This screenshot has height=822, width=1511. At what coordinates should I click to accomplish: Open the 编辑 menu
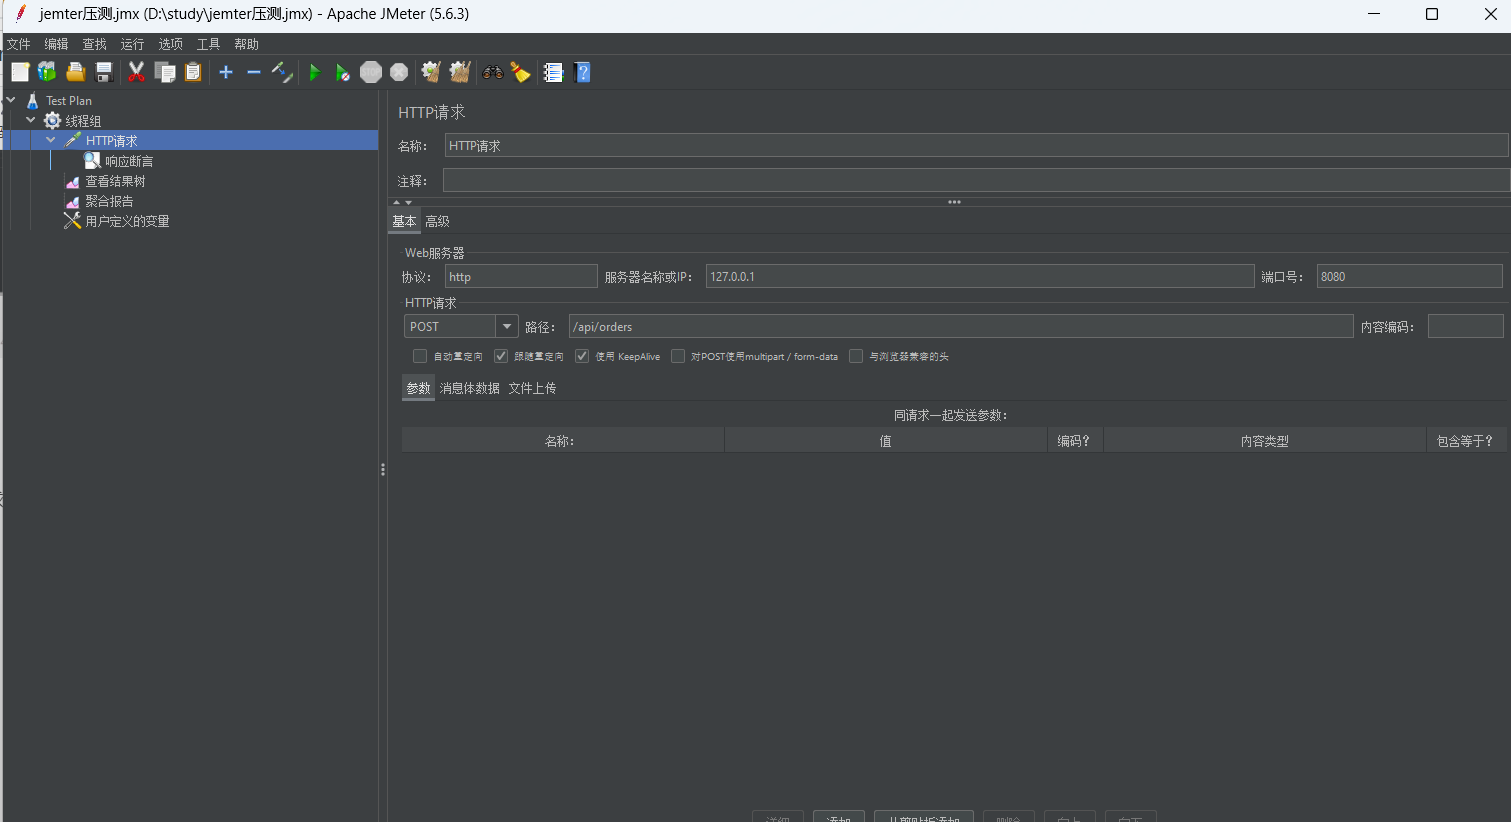tap(57, 44)
